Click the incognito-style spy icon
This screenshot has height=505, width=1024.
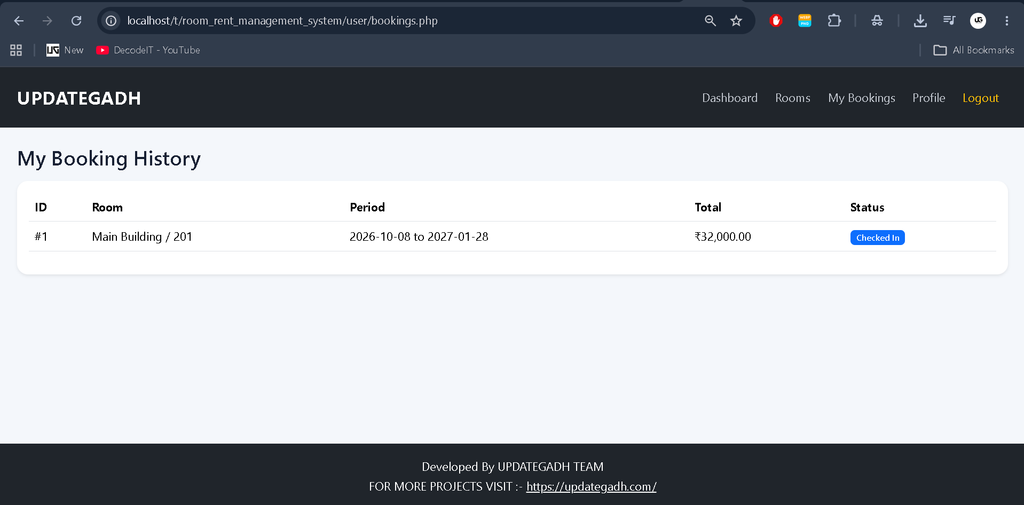coord(877,21)
